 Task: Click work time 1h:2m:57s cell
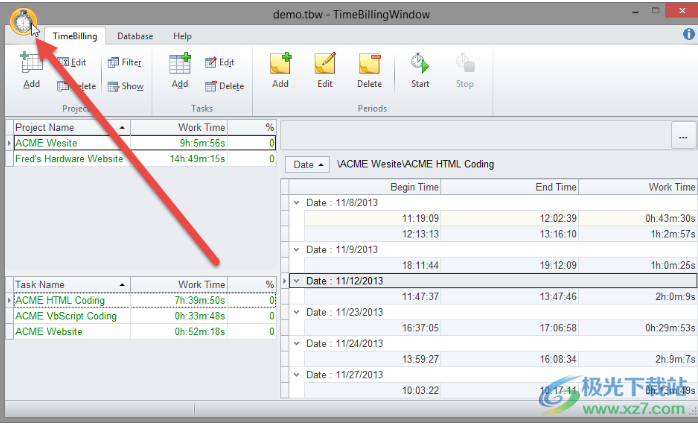(637, 234)
